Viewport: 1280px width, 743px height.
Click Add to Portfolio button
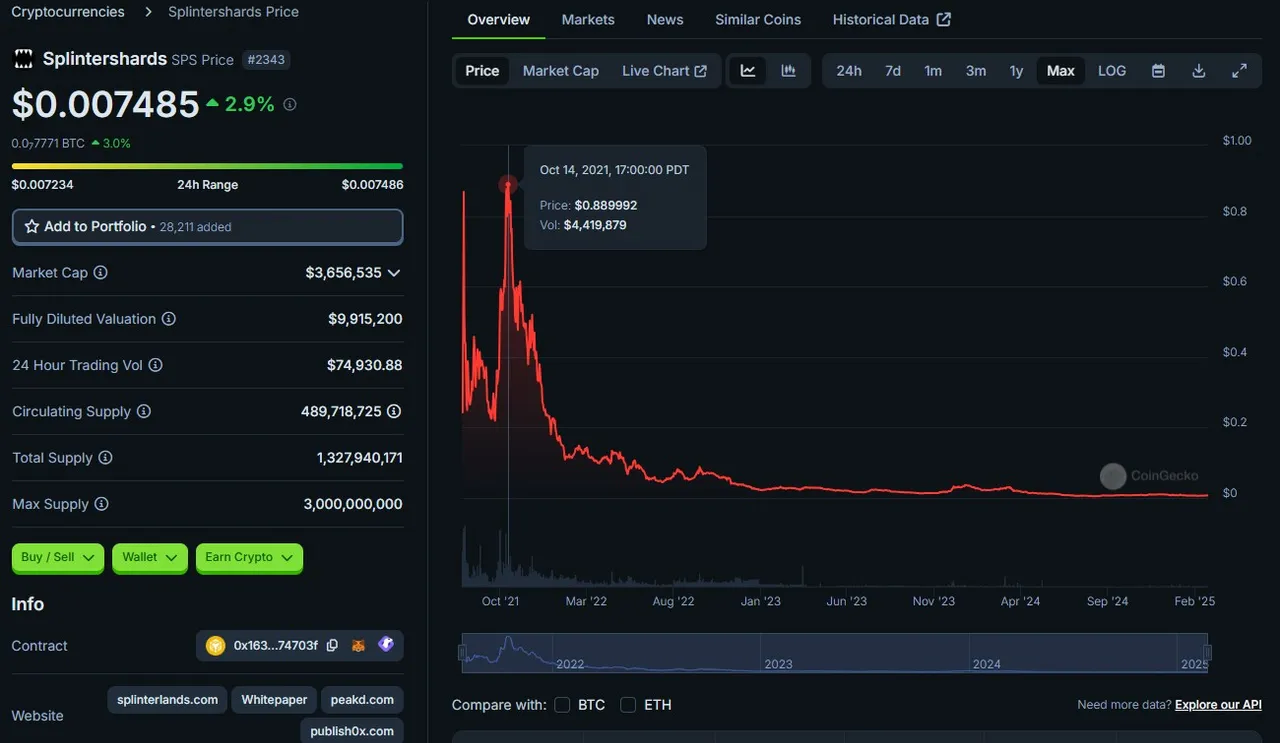(207, 227)
